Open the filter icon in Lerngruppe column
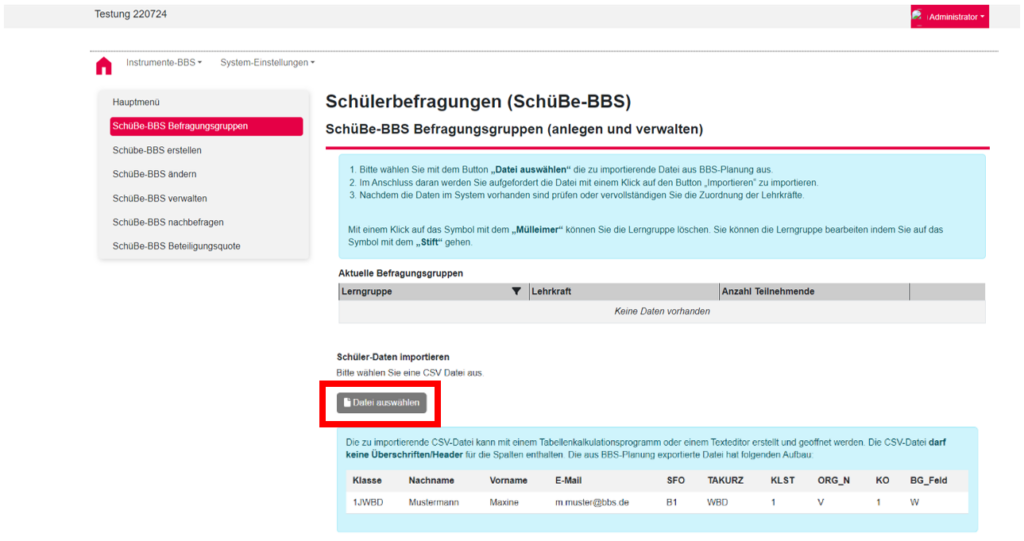1024x541 pixels. (x=516, y=291)
